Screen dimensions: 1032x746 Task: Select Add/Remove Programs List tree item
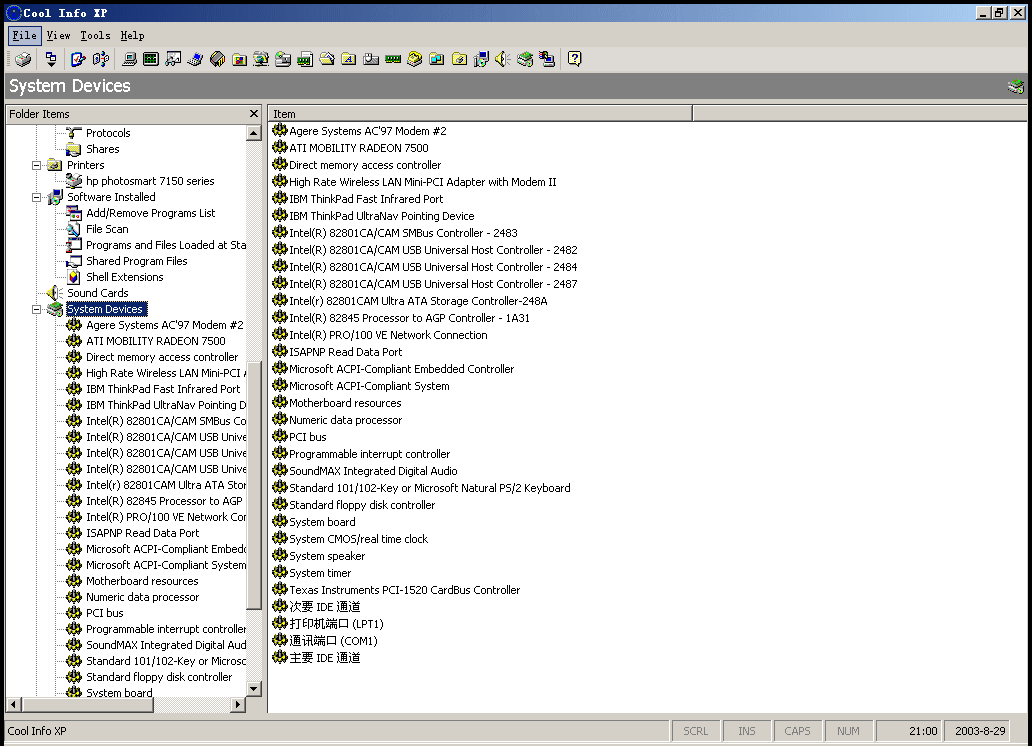tap(151, 213)
